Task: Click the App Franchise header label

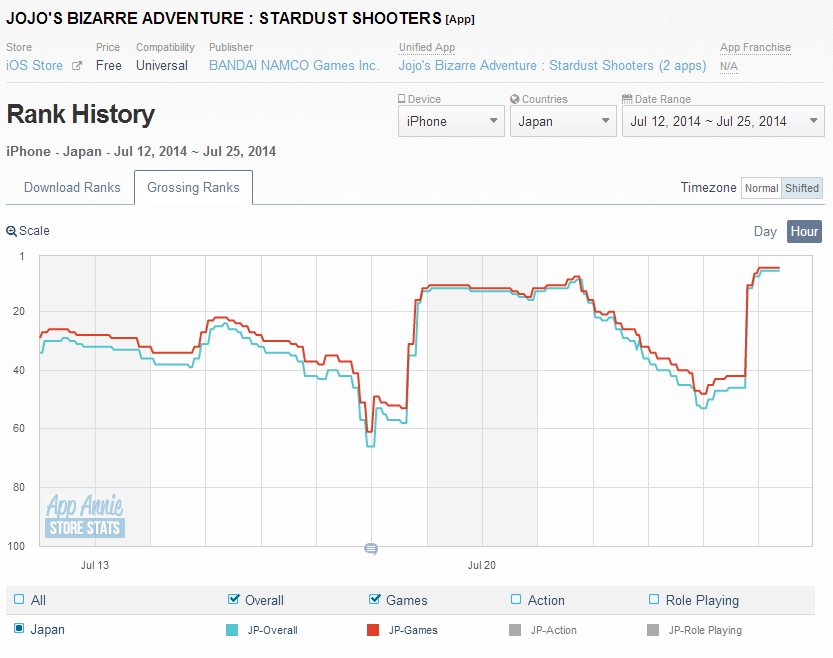Action: [755, 47]
